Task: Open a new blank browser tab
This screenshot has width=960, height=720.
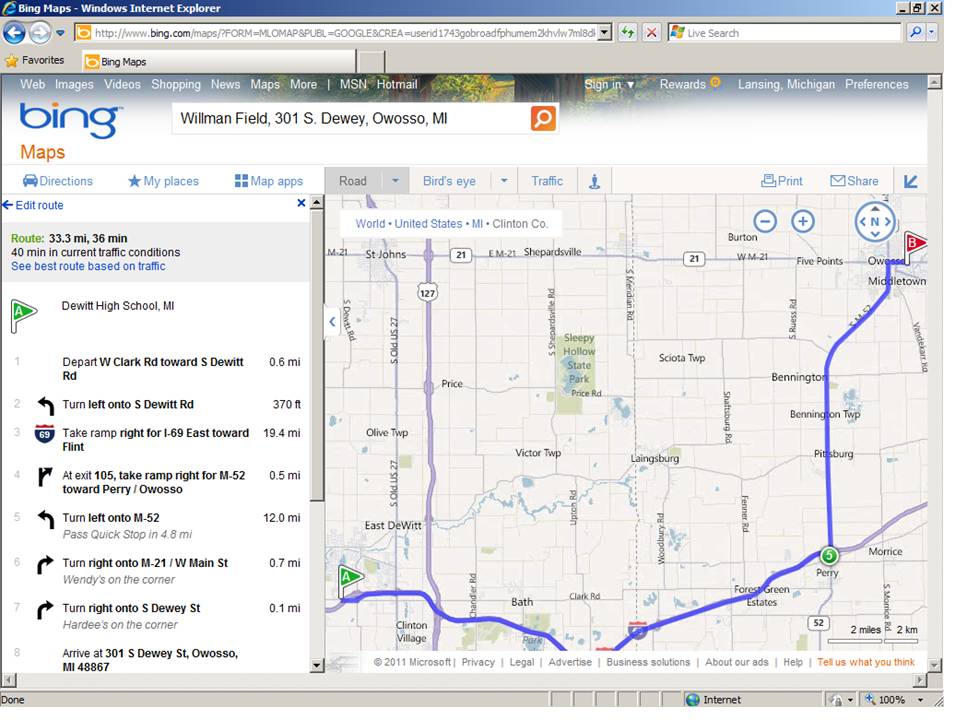Action: 371,62
